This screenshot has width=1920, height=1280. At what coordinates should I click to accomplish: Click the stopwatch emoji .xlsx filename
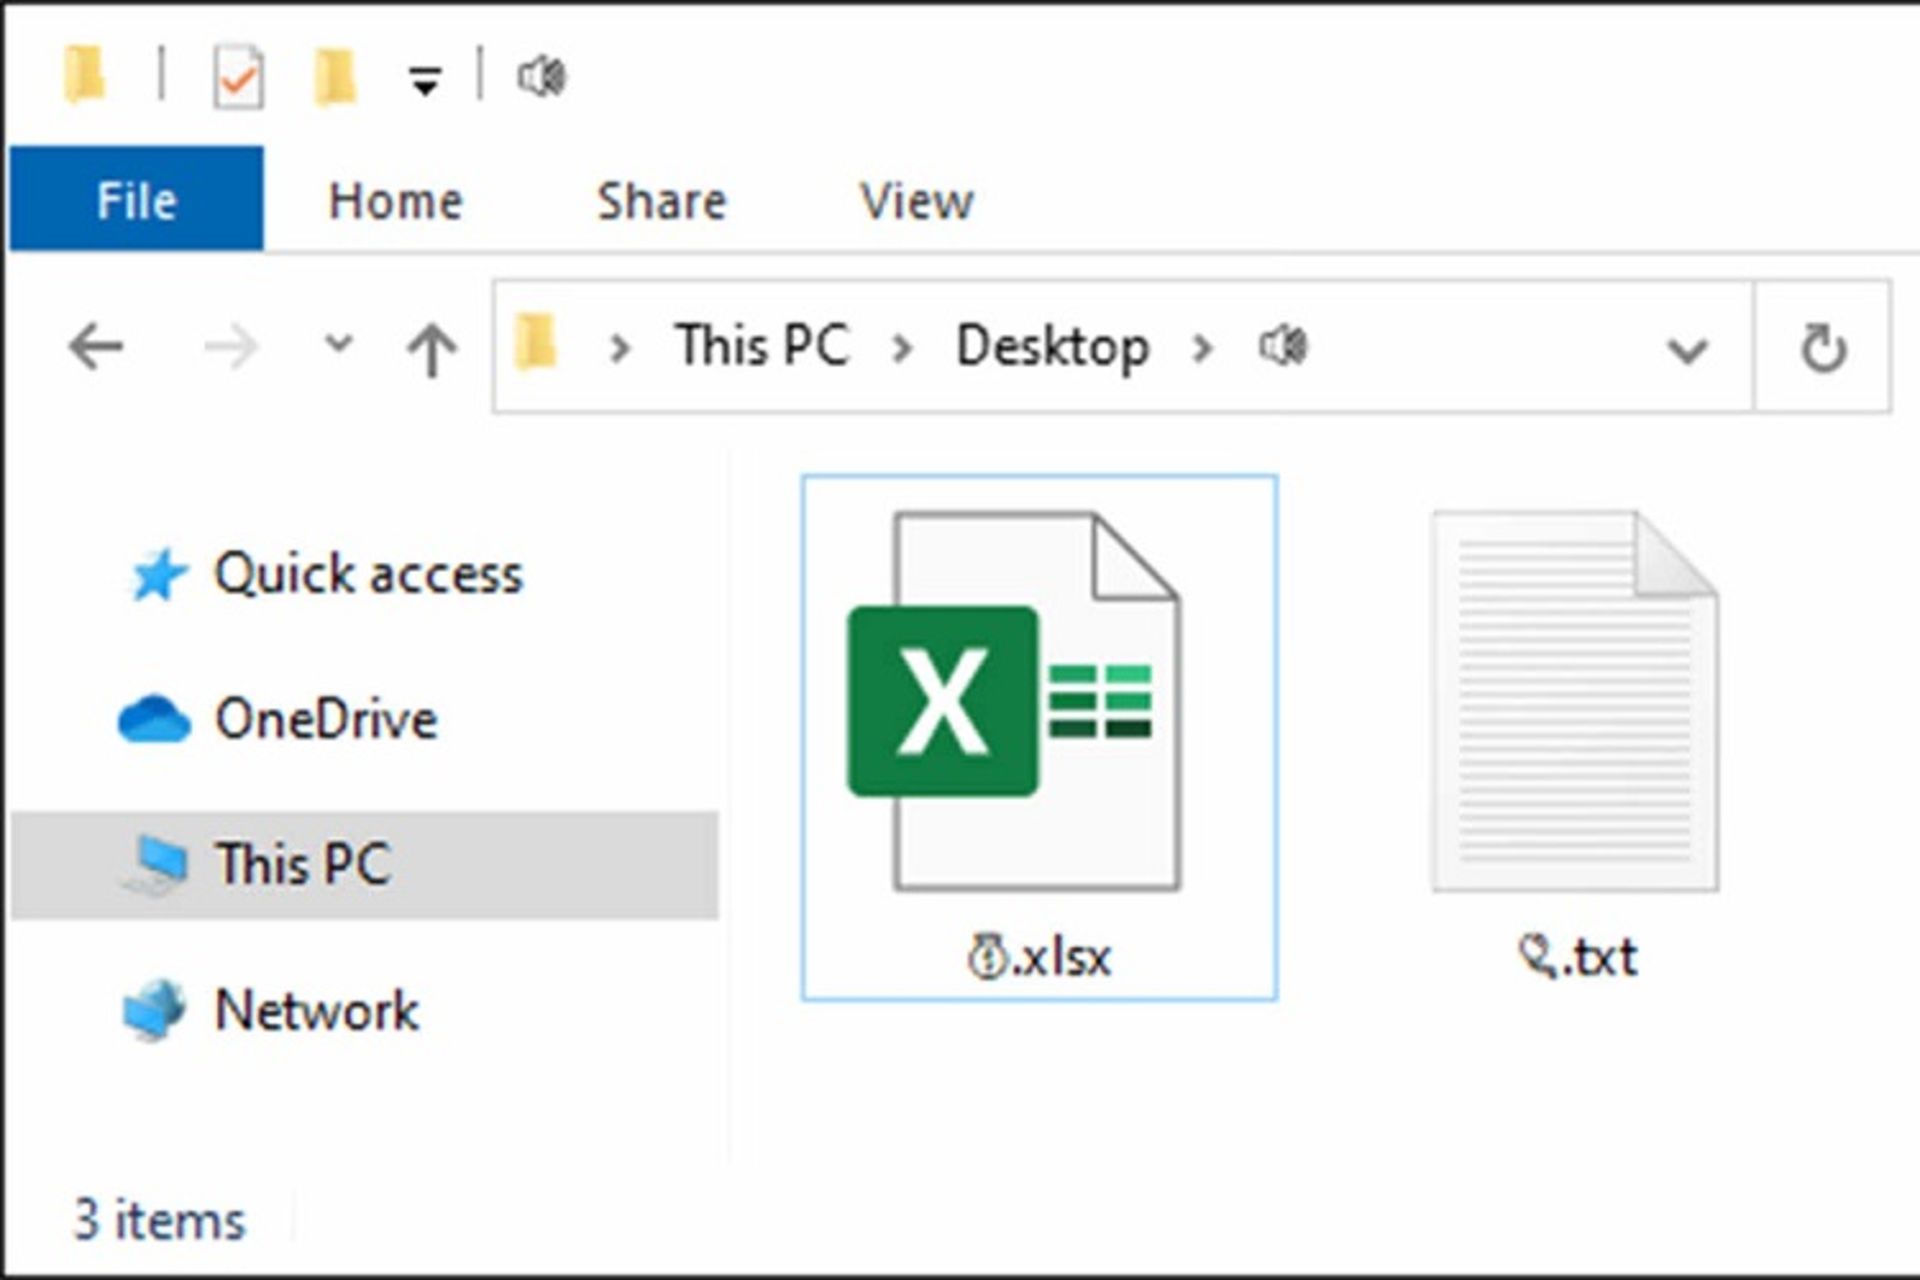(1039, 957)
